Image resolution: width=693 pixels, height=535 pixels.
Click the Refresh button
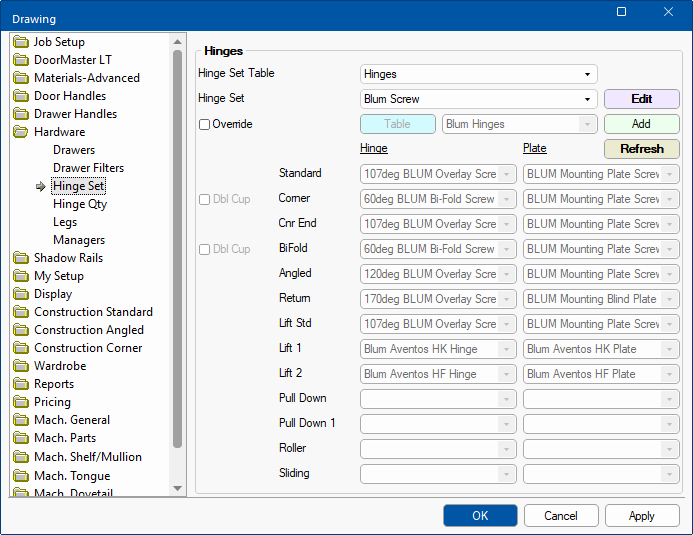coord(641,149)
